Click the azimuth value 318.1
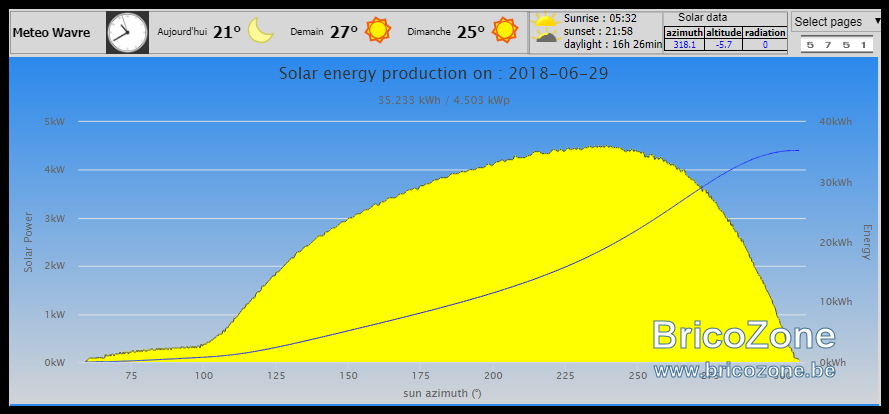The image size is (889, 414). coord(684,45)
